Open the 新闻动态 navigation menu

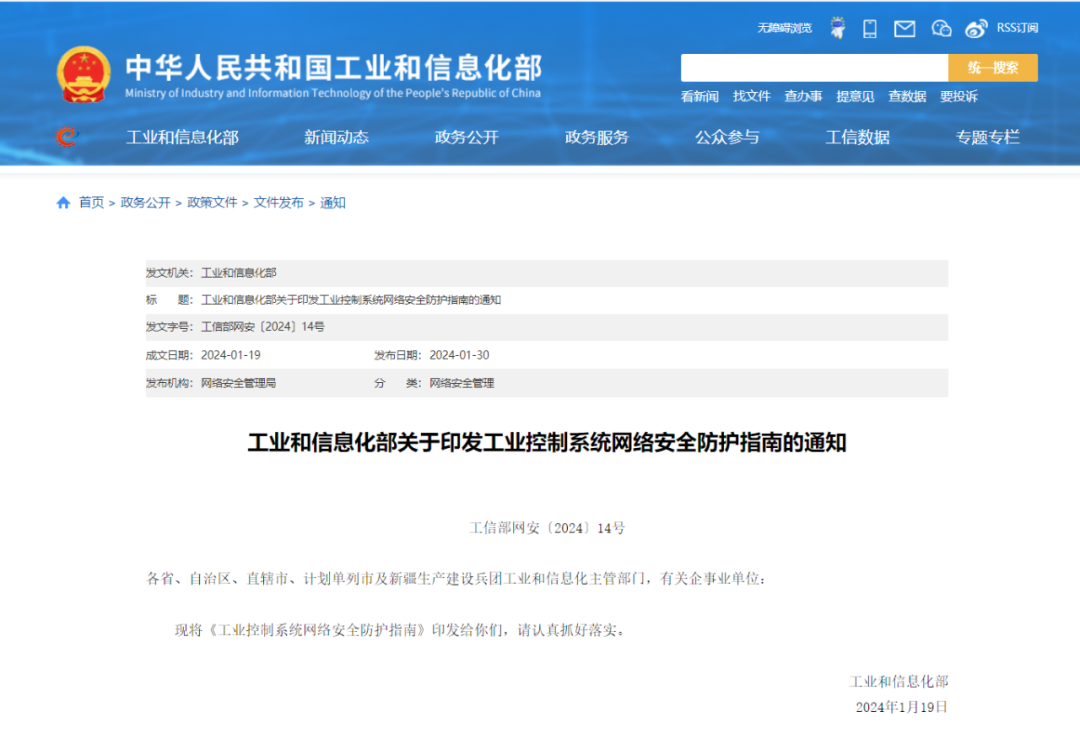pyautogui.click(x=336, y=137)
